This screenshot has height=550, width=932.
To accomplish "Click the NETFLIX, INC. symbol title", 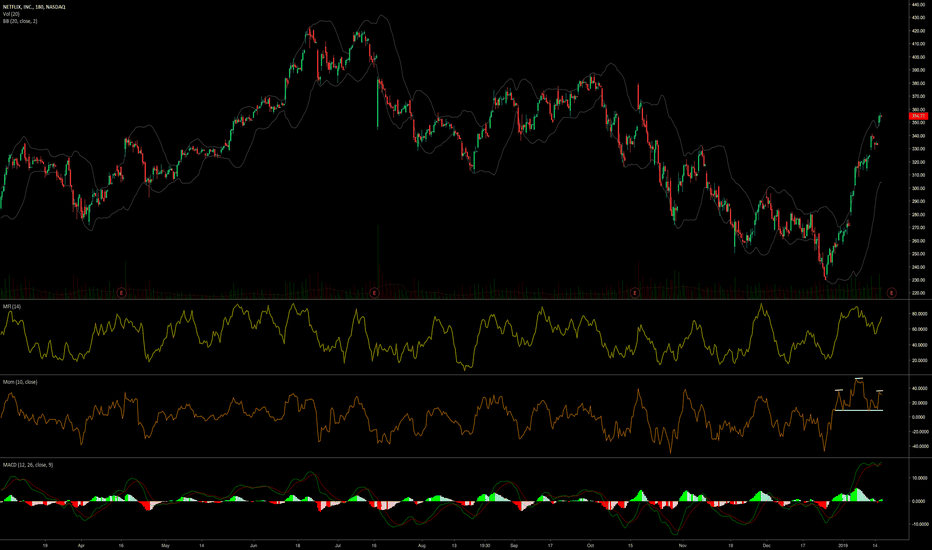I will 34,7.
